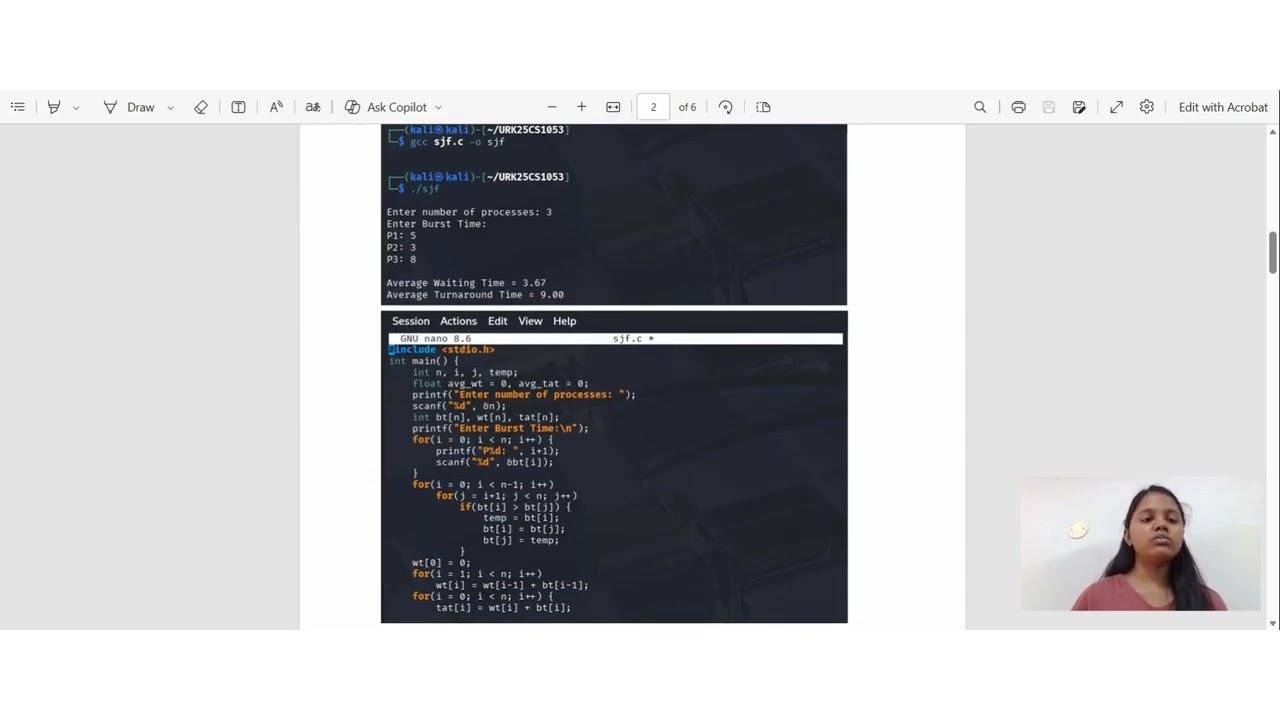The image size is (1280, 720).
Task: Open PDF settings gear
Action: [x=1147, y=107]
